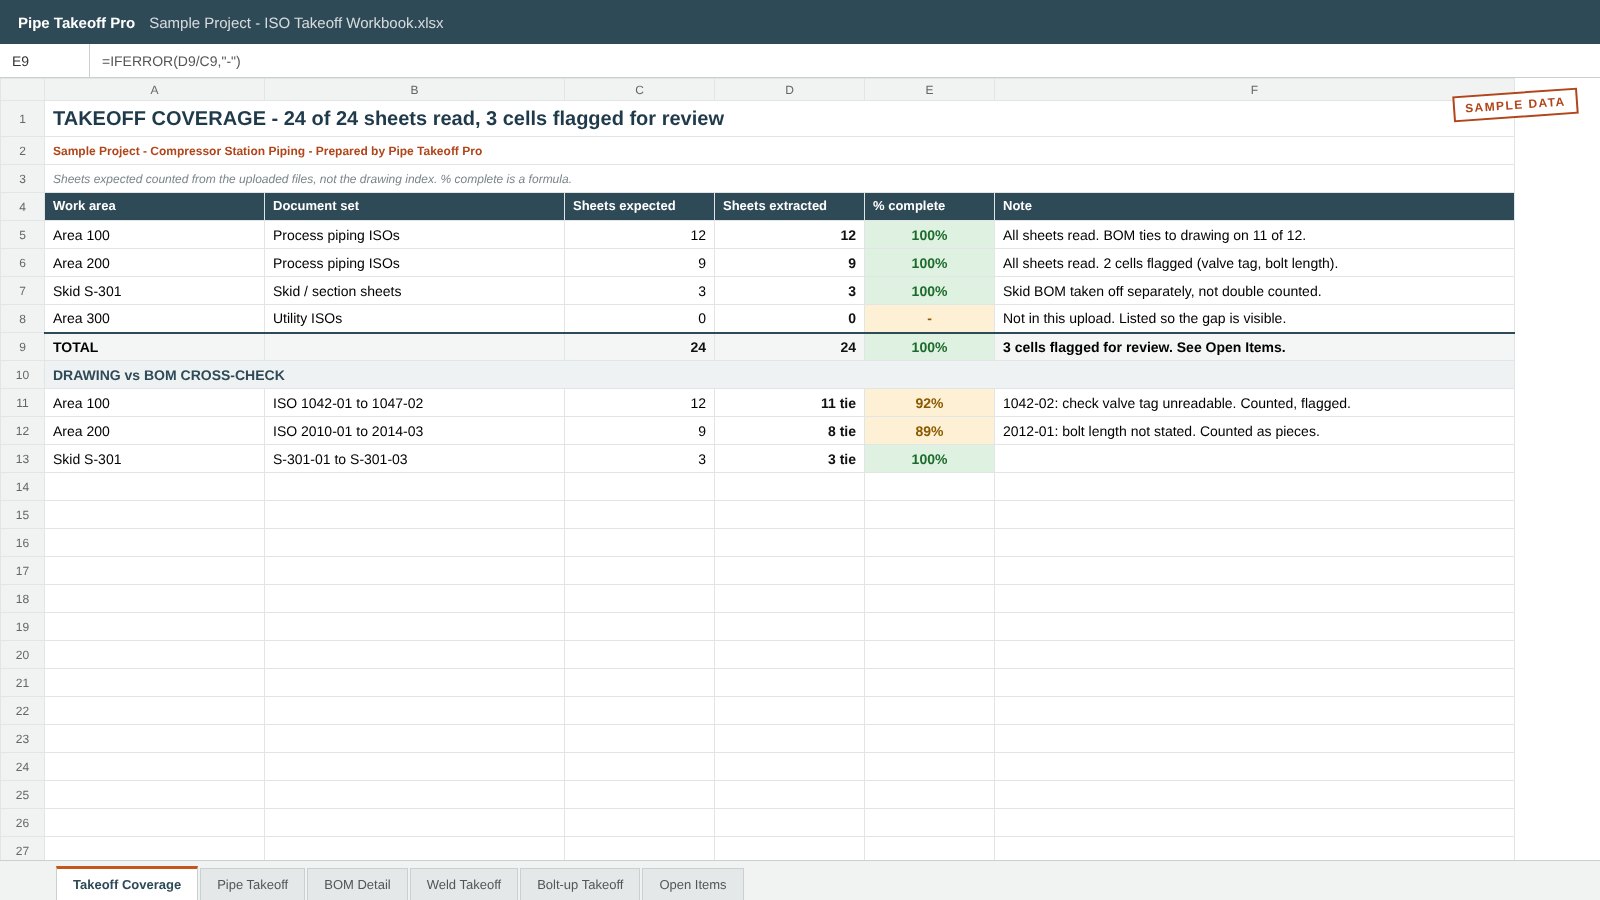
Task: Click the '3 tie' cell
Action: pos(789,459)
